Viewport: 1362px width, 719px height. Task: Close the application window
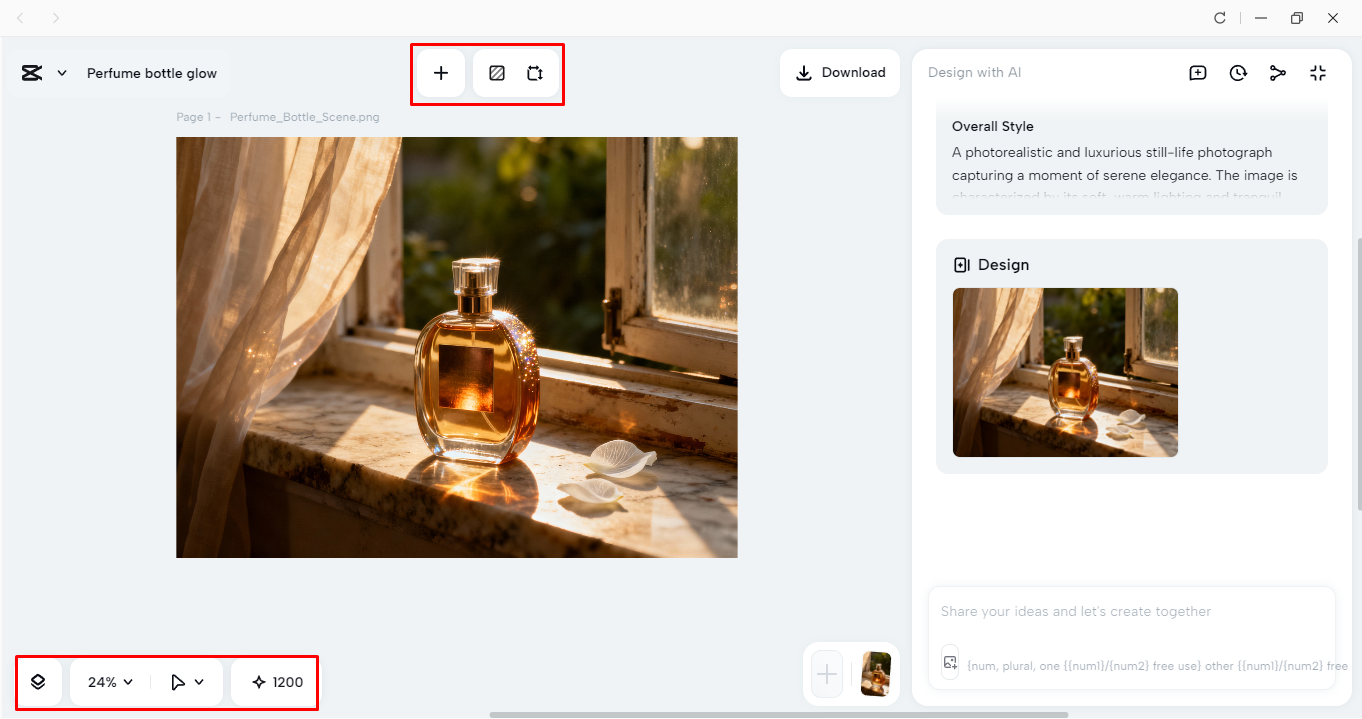coord(1333,18)
